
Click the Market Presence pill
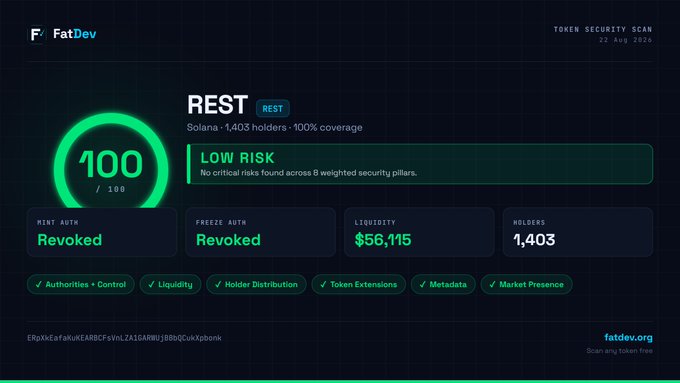click(526, 285)
